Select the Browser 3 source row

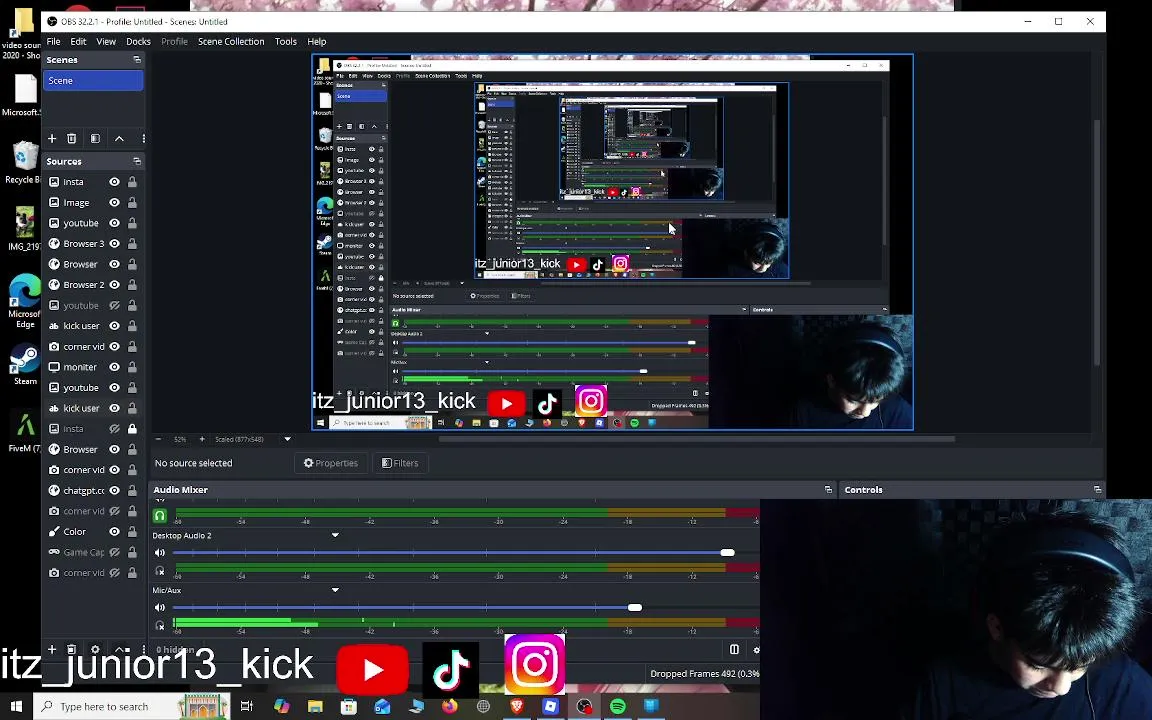[x=93, y=243]
